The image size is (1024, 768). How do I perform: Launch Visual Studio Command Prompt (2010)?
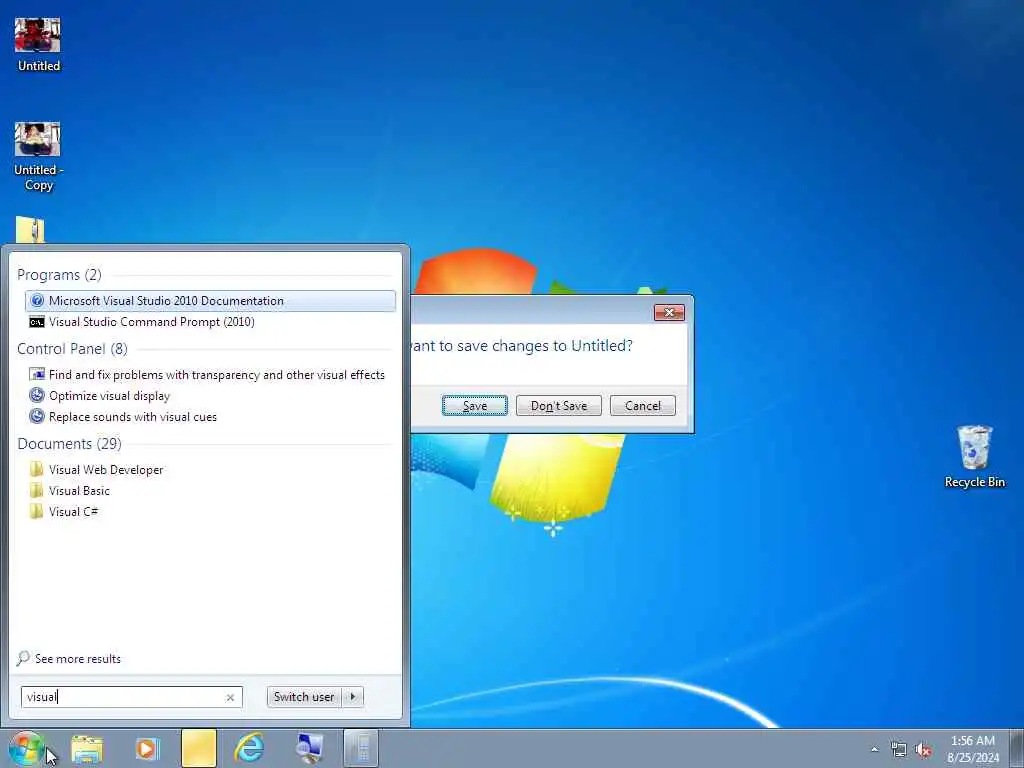tap(151, 322)
